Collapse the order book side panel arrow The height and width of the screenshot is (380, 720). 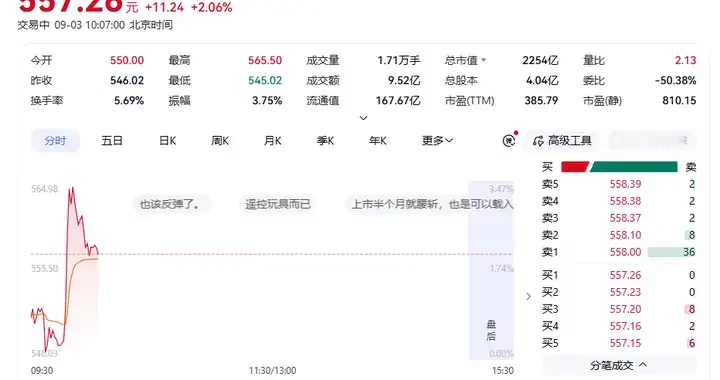[528, 296]
